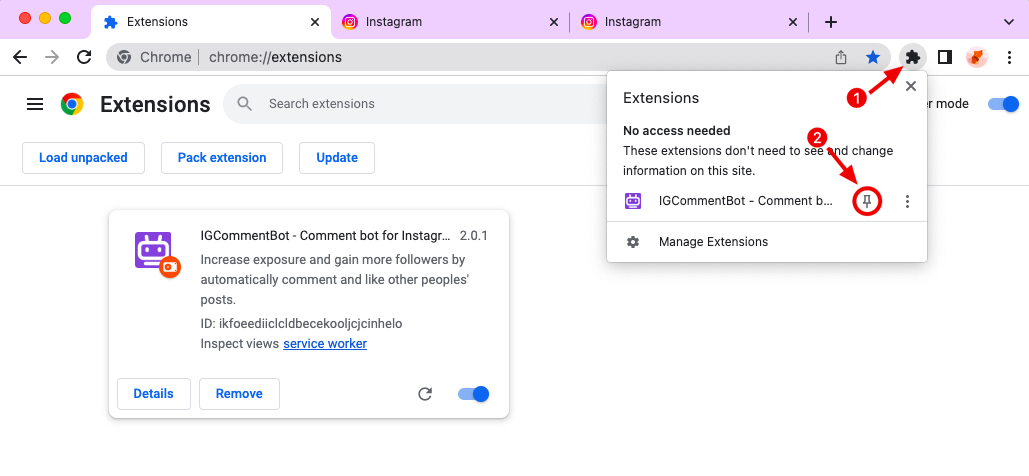Open the Extensions page hamburger menu
The width and height of the screenshot is (1029, 476).
point(35,104)
